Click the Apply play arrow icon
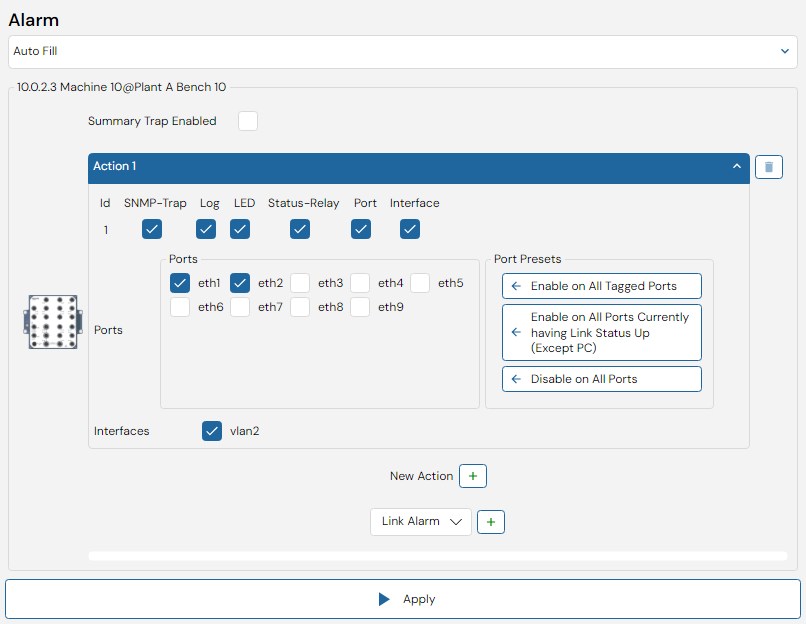Screen dimensions: 806x624 383,599
